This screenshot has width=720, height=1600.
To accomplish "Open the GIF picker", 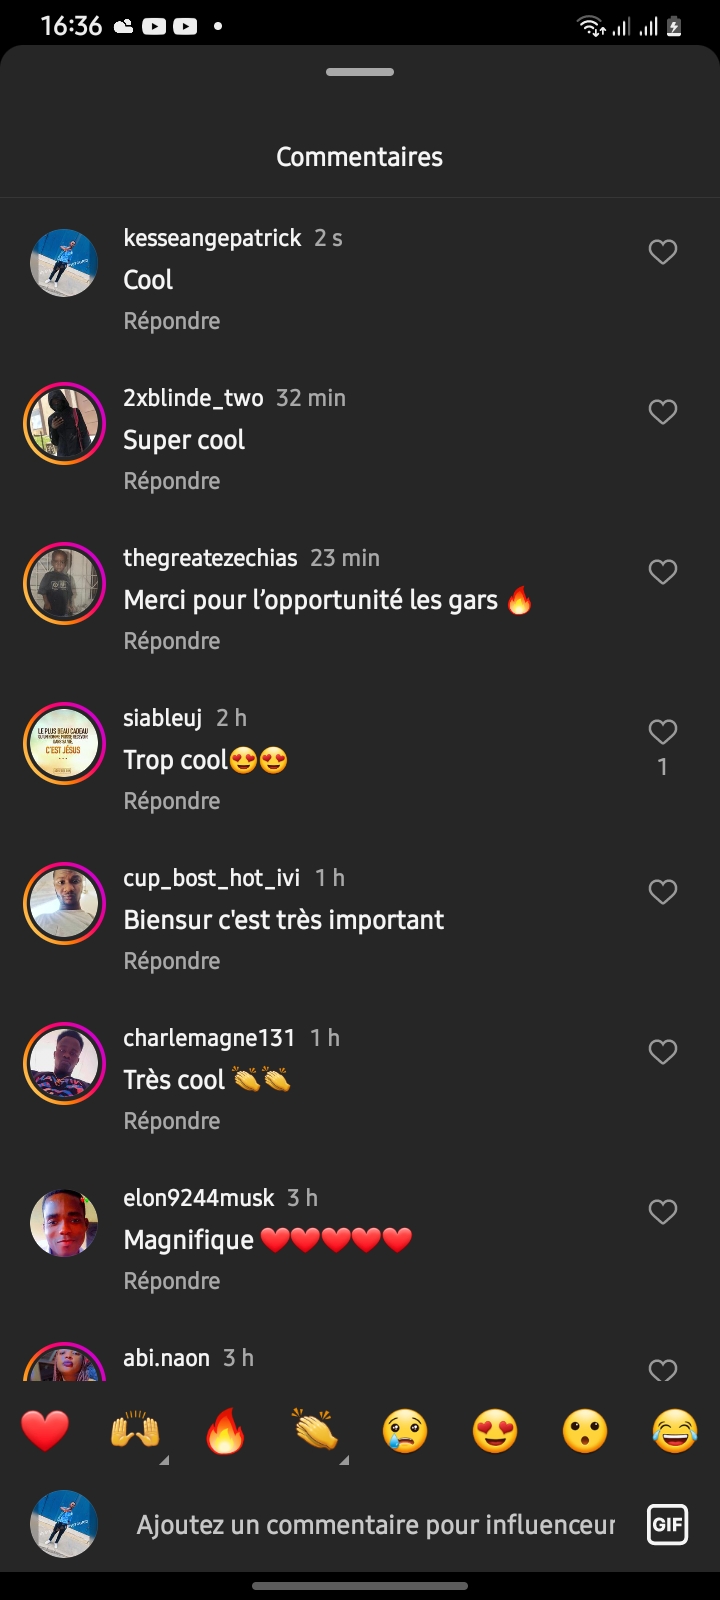I will (x=667, y=1525).
